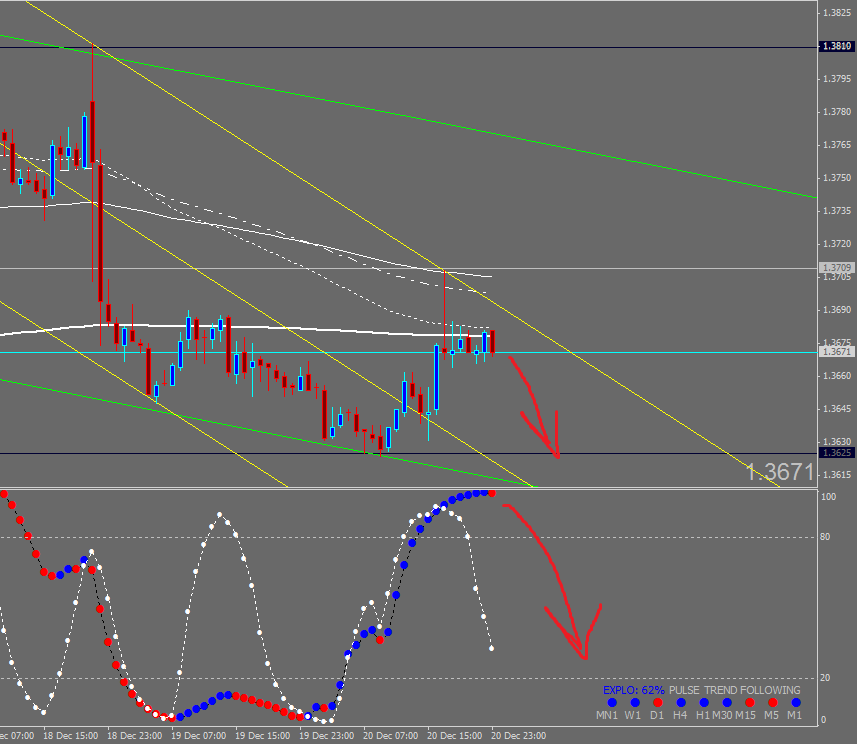This screenshot has height=744, width=857.
Task: Click the 1.3720 price axis value
Action: [x=837, y=244]
